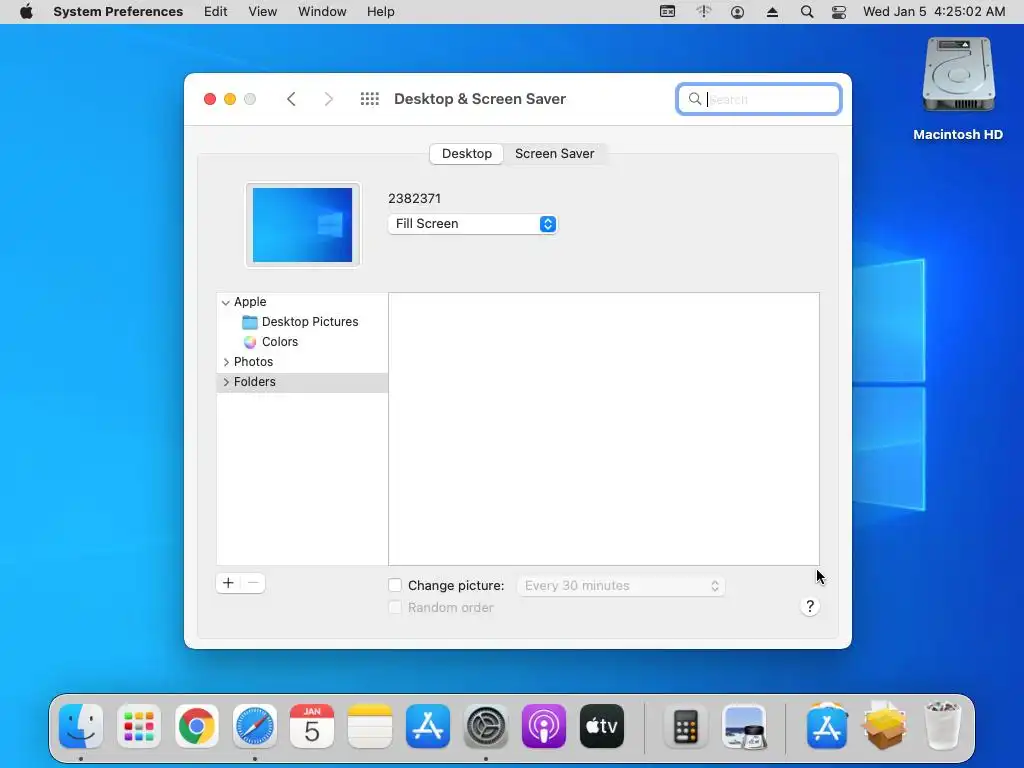Click the Search field in preferences window
Image resolution: width=1024 pixels, height=768 pixels.
point(759,99)
